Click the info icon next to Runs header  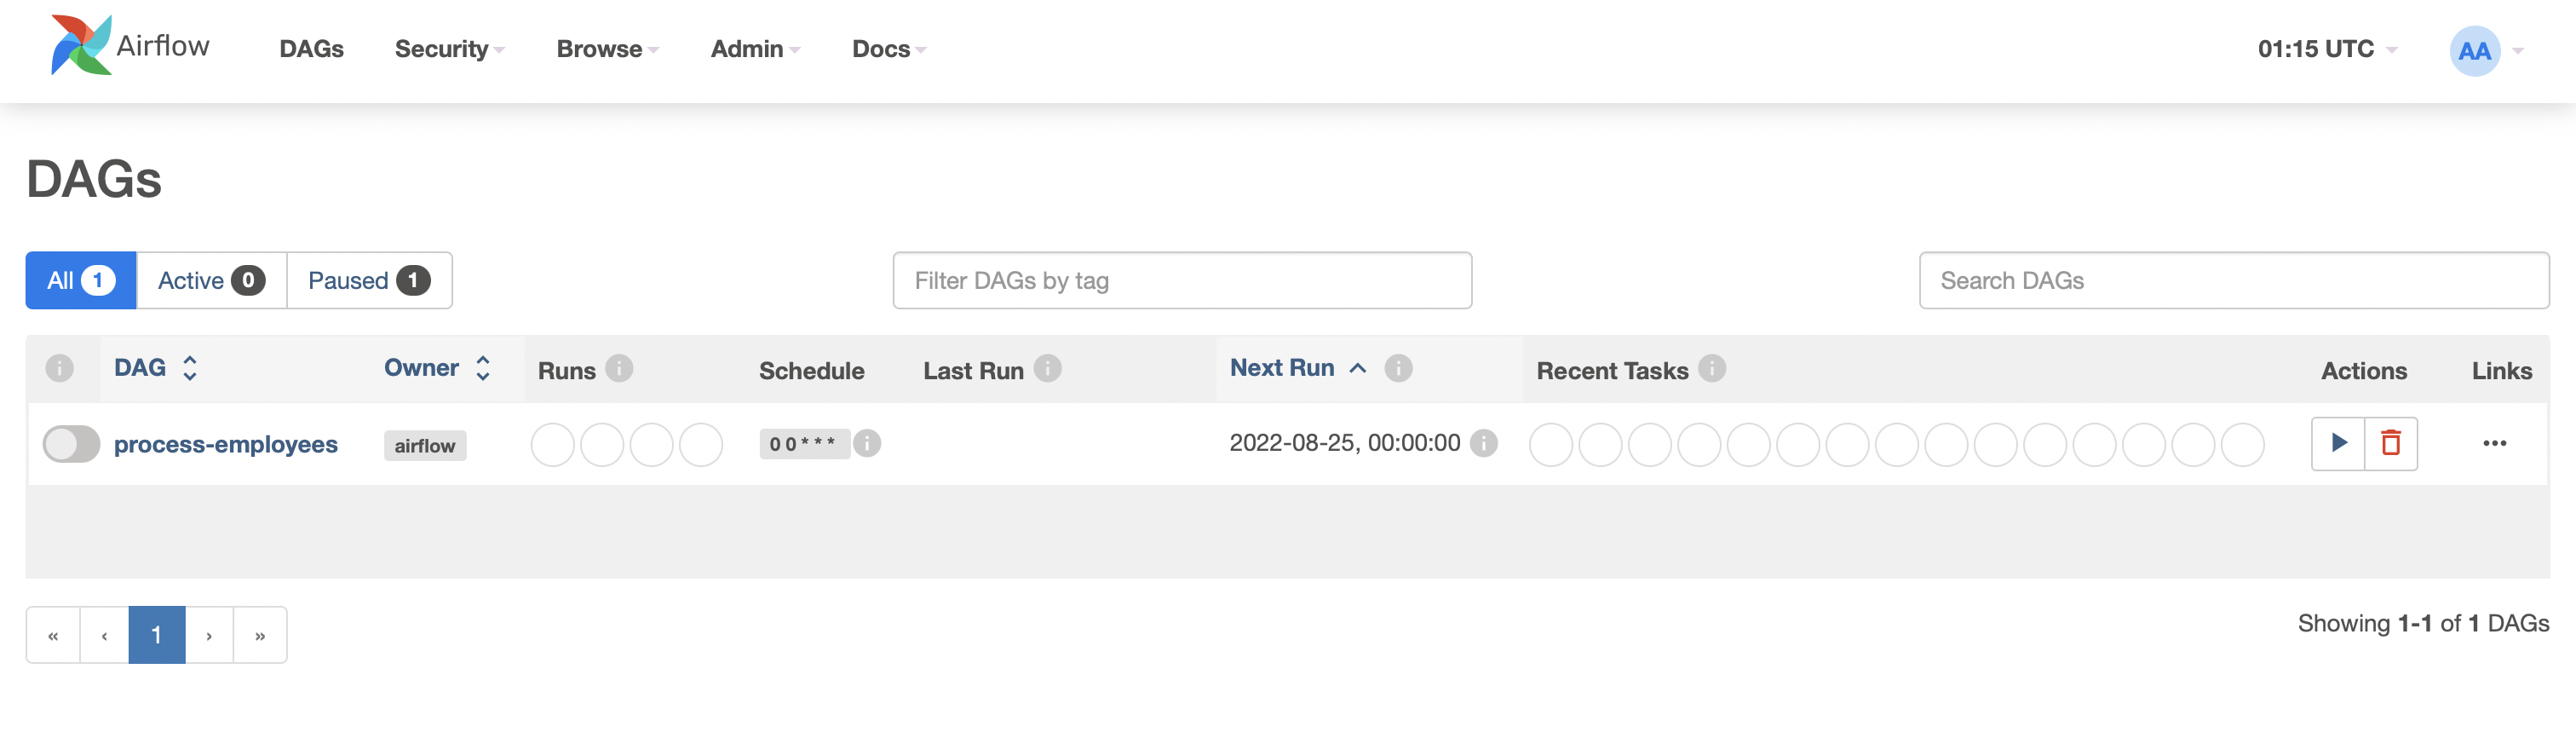619,369
